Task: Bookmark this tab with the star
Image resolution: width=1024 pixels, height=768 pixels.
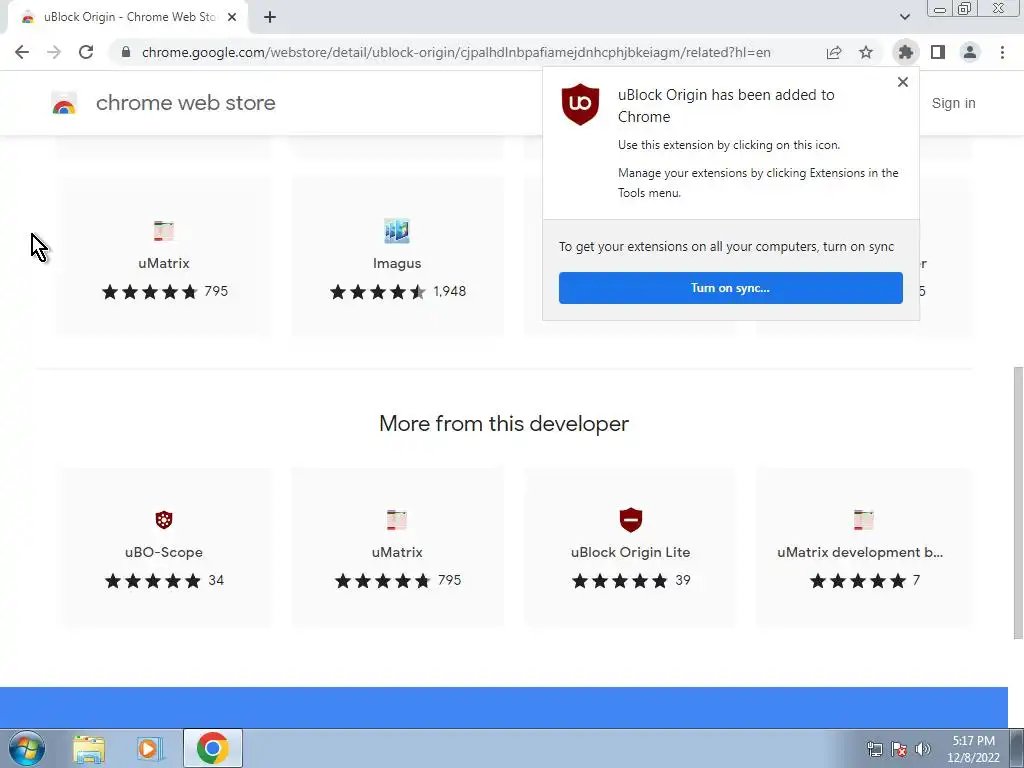Action: coord(866,52)
